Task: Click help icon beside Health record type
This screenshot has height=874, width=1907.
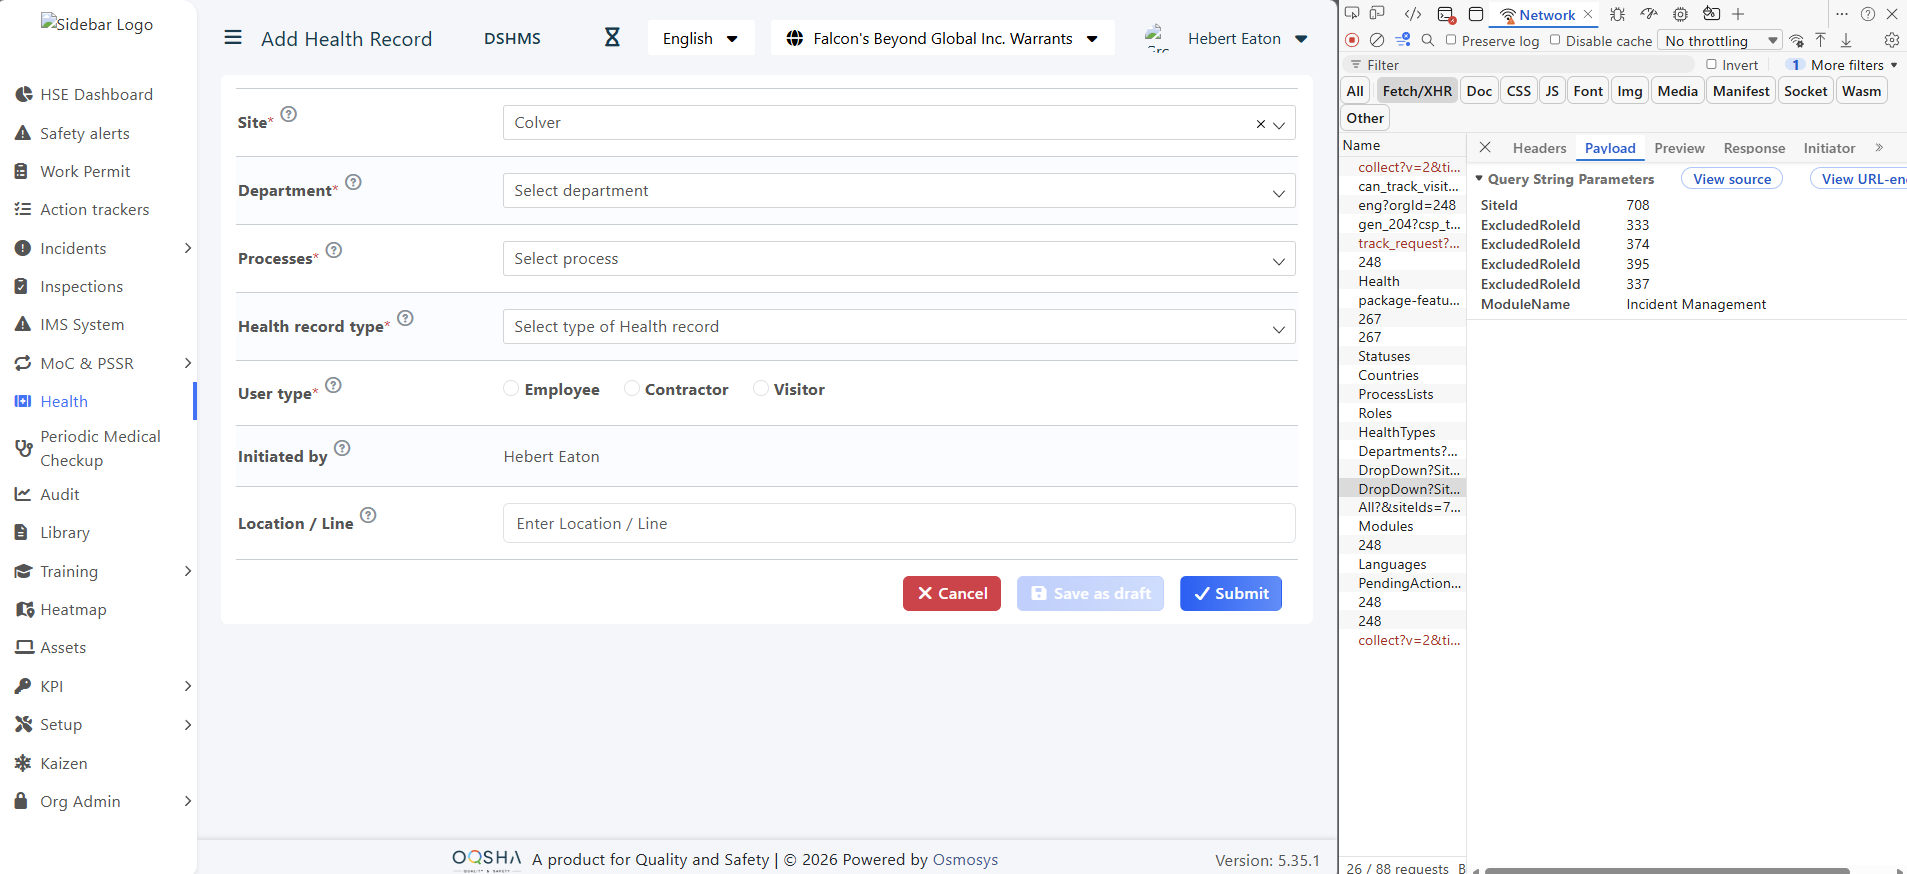Action: click(x=405, y=318)
